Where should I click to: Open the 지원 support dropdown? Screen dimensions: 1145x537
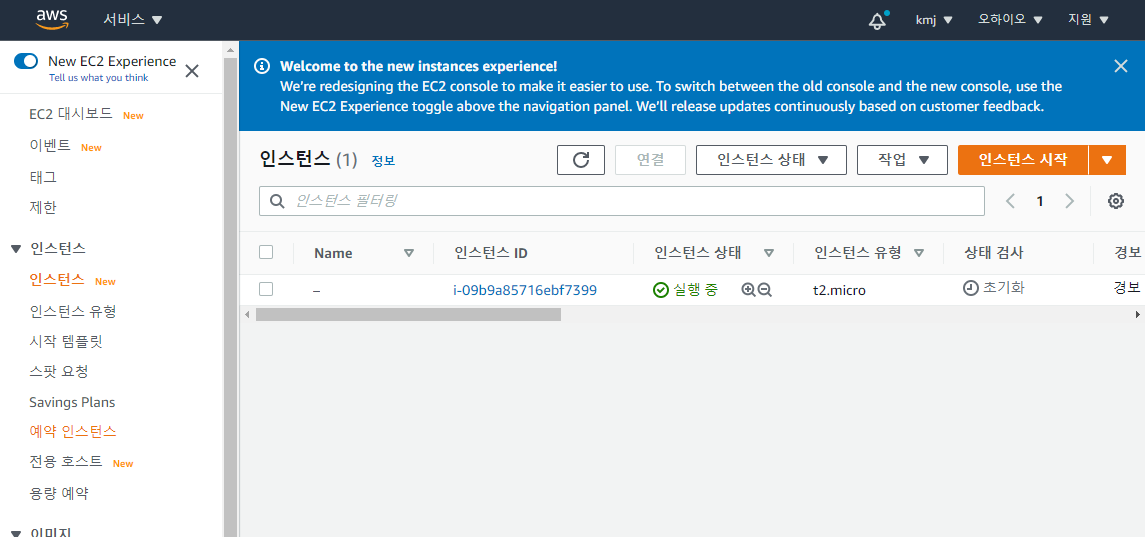coord(1088,20)
